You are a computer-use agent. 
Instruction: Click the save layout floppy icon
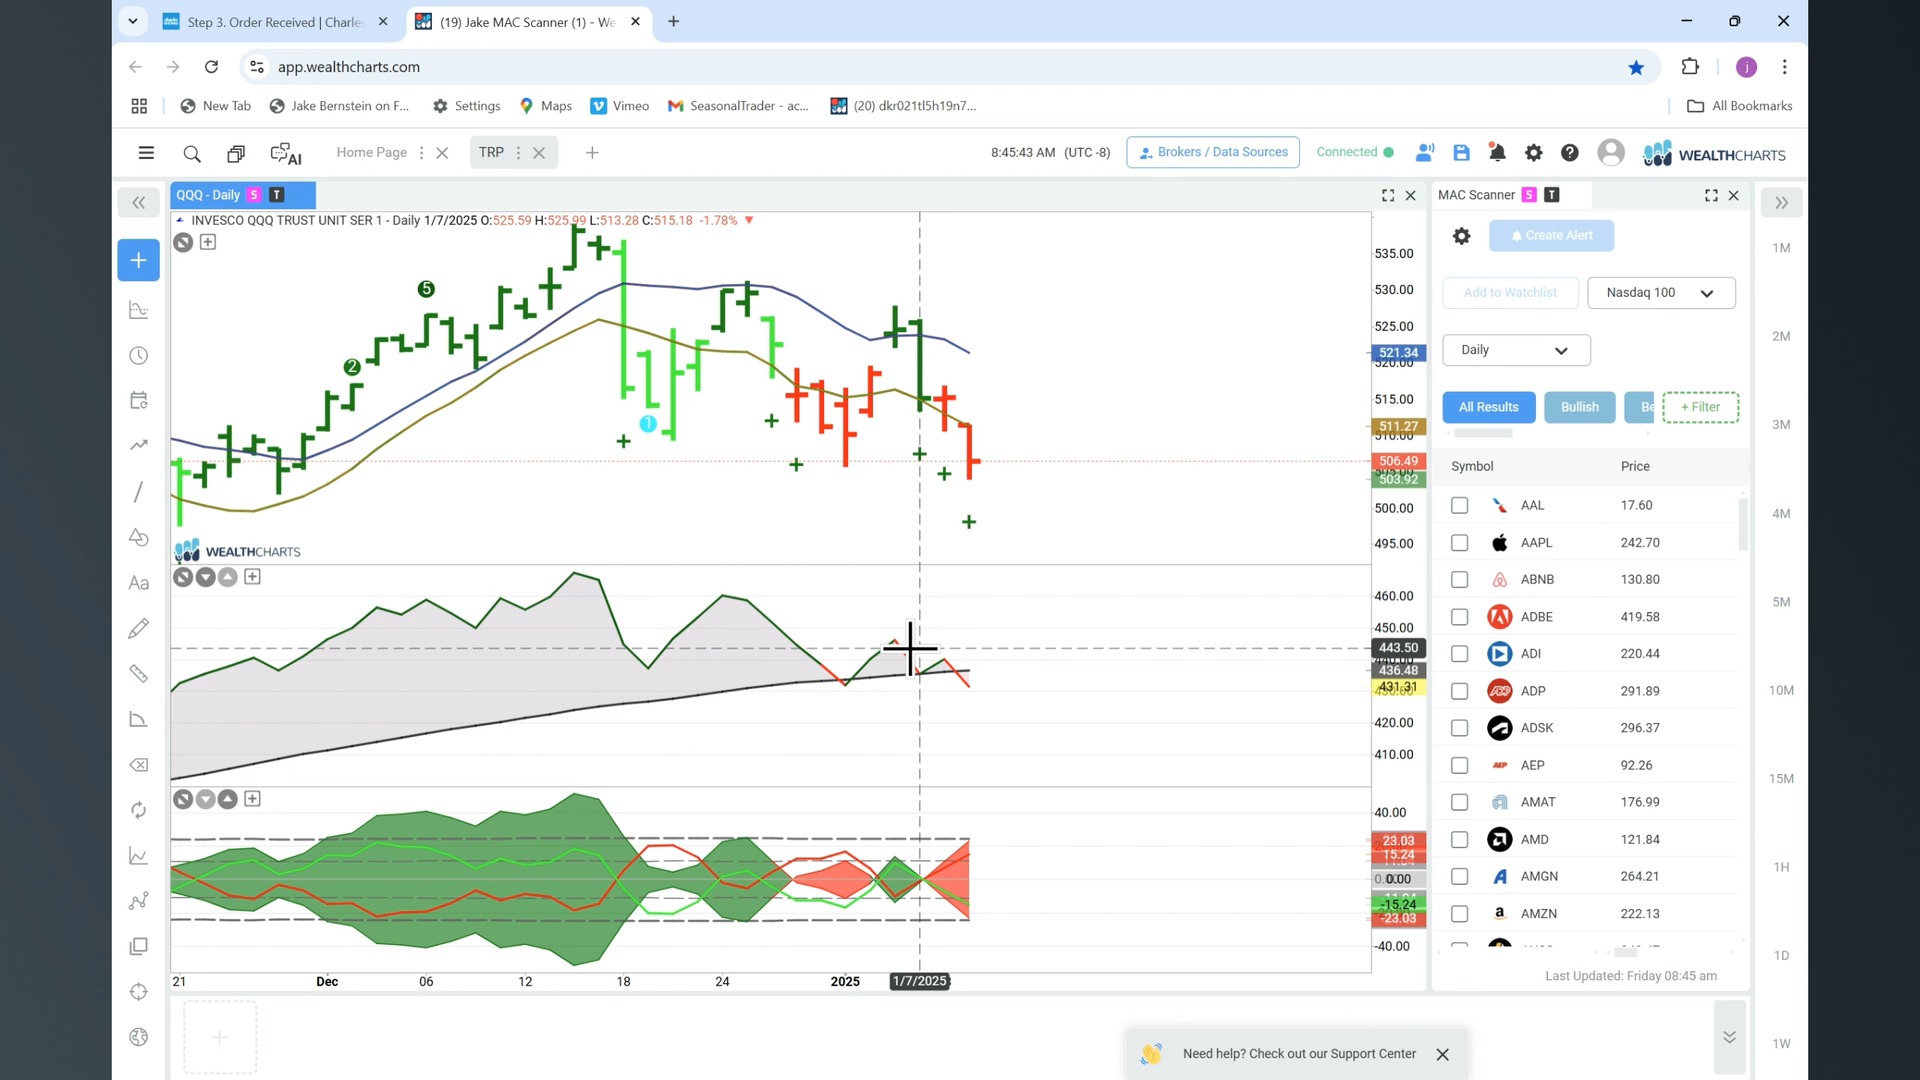point(1461,153)
